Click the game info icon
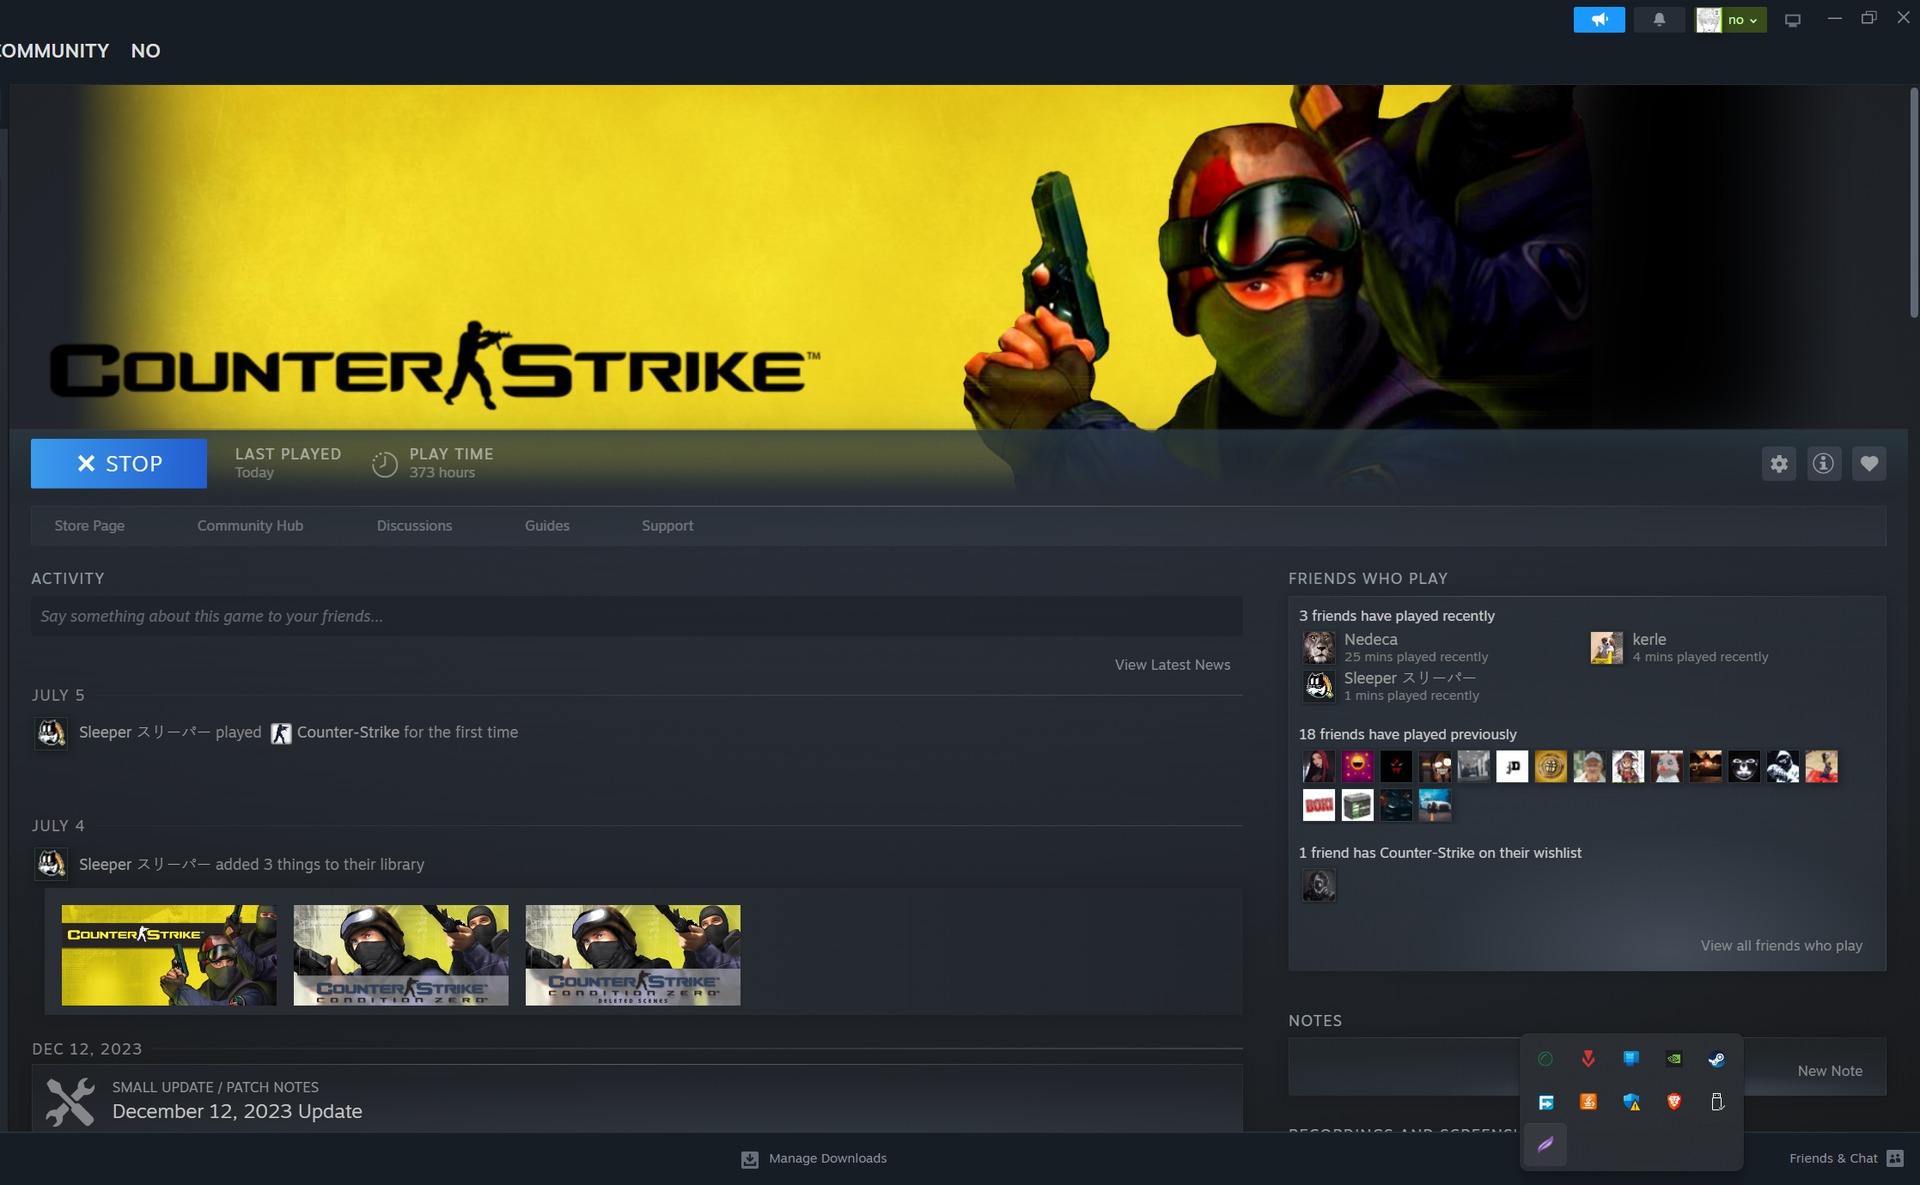The image size is (1920, 1185). tap(1823, 464)
